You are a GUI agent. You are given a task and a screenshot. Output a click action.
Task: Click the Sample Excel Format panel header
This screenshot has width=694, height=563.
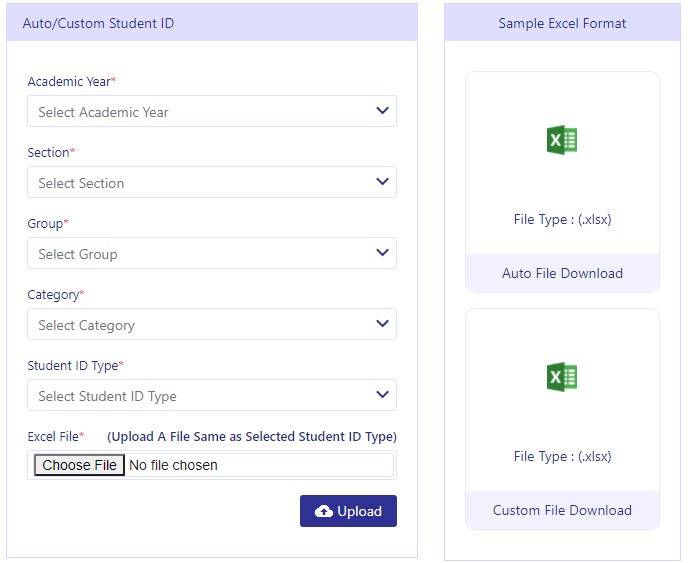point(562,23)
